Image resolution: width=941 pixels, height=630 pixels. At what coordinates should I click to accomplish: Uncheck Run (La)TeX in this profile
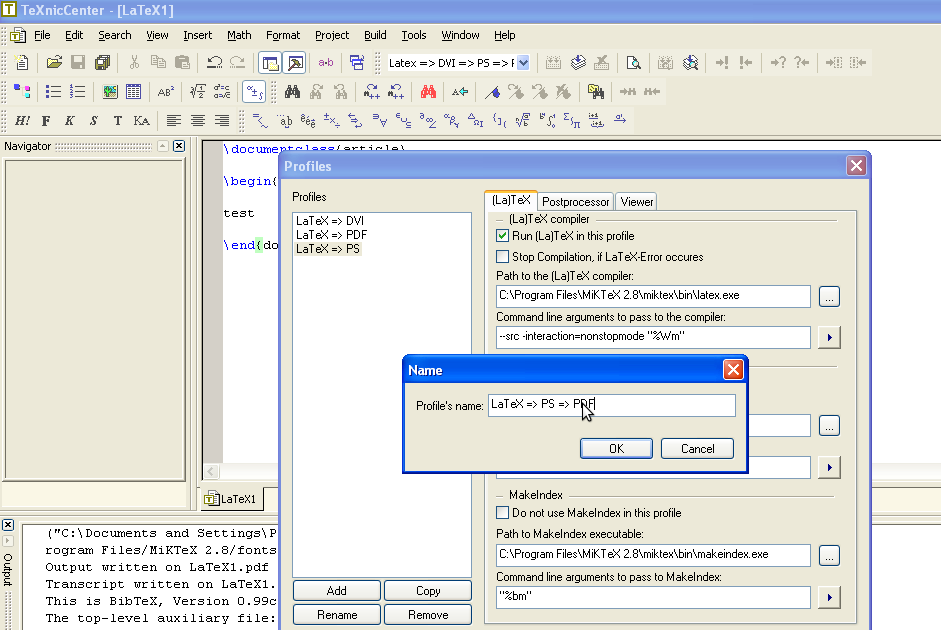click(x=502, y=236)
